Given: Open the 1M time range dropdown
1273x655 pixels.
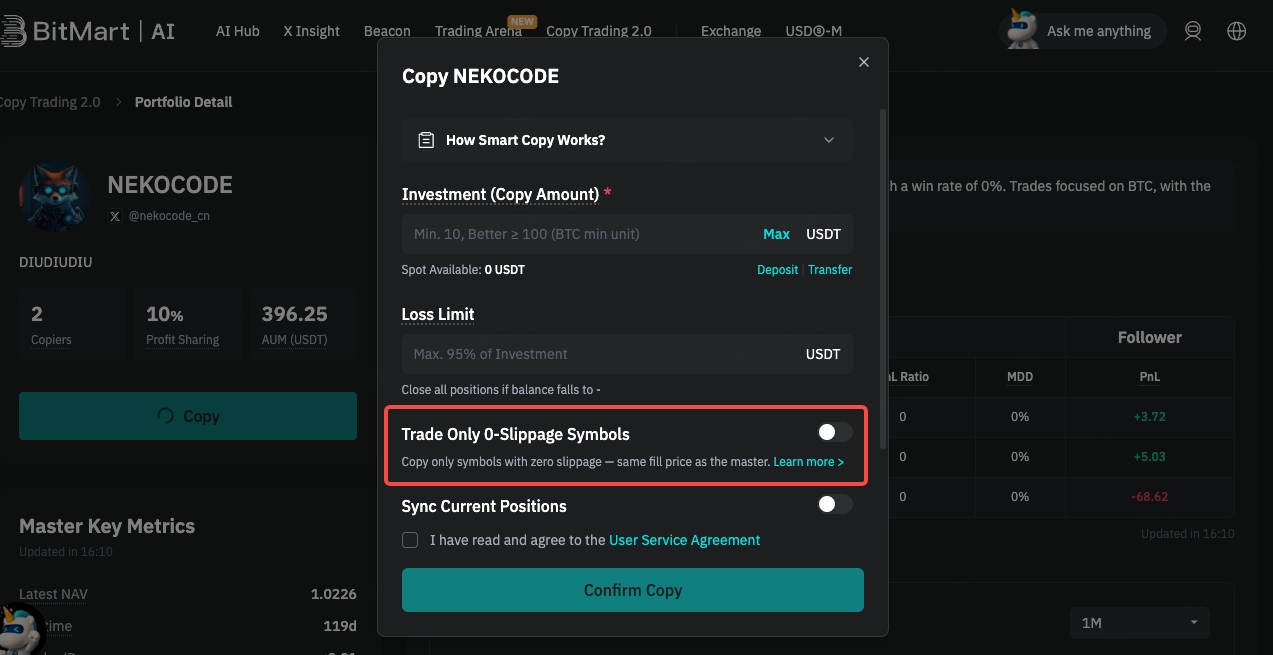Looking at the screenshot, I should (x=1140, y=623).
